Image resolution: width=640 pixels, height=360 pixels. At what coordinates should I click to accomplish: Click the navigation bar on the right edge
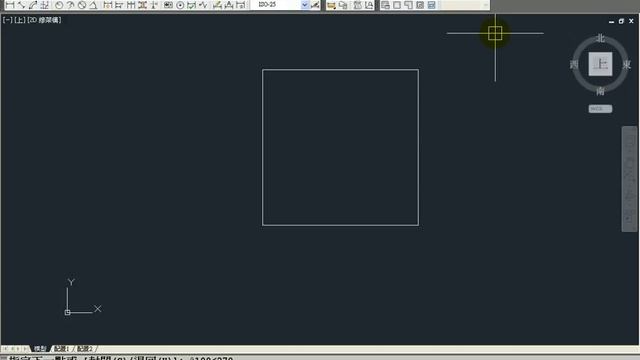tap(629, 179)
